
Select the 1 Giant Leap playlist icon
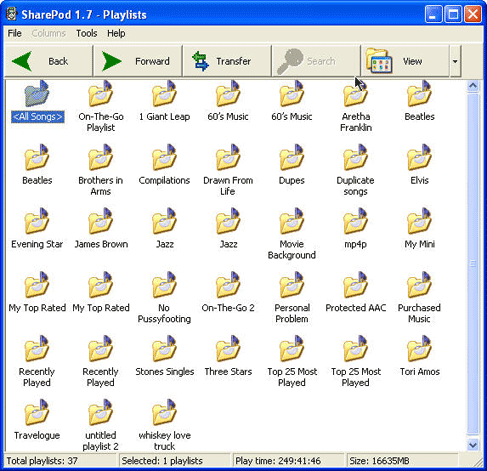pyautogui.click(x=164, y=93)
